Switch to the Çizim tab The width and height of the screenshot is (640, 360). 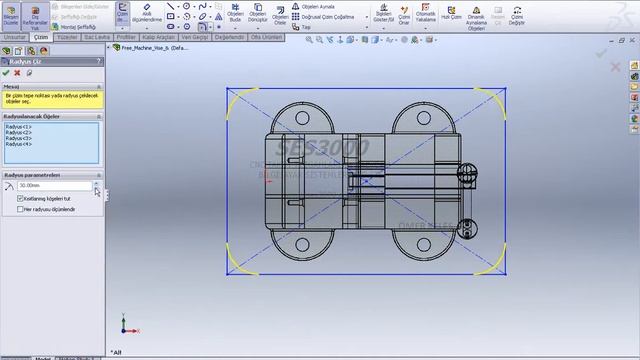click(41, 37)
